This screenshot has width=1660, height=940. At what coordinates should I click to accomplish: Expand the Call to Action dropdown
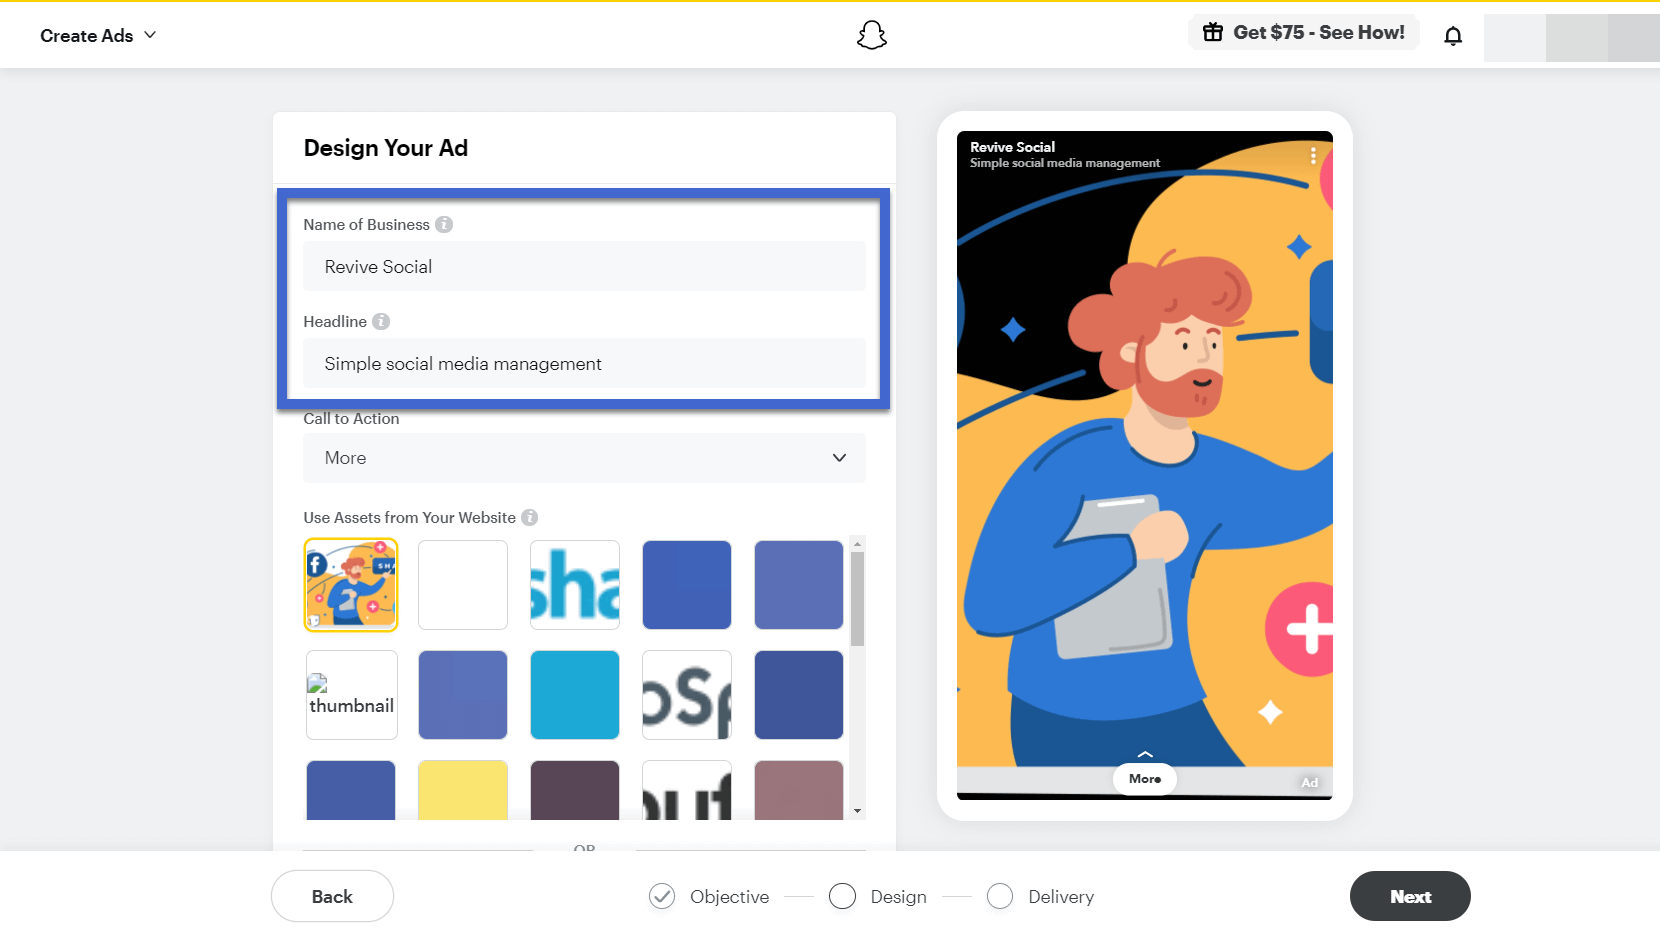[584, 458]
